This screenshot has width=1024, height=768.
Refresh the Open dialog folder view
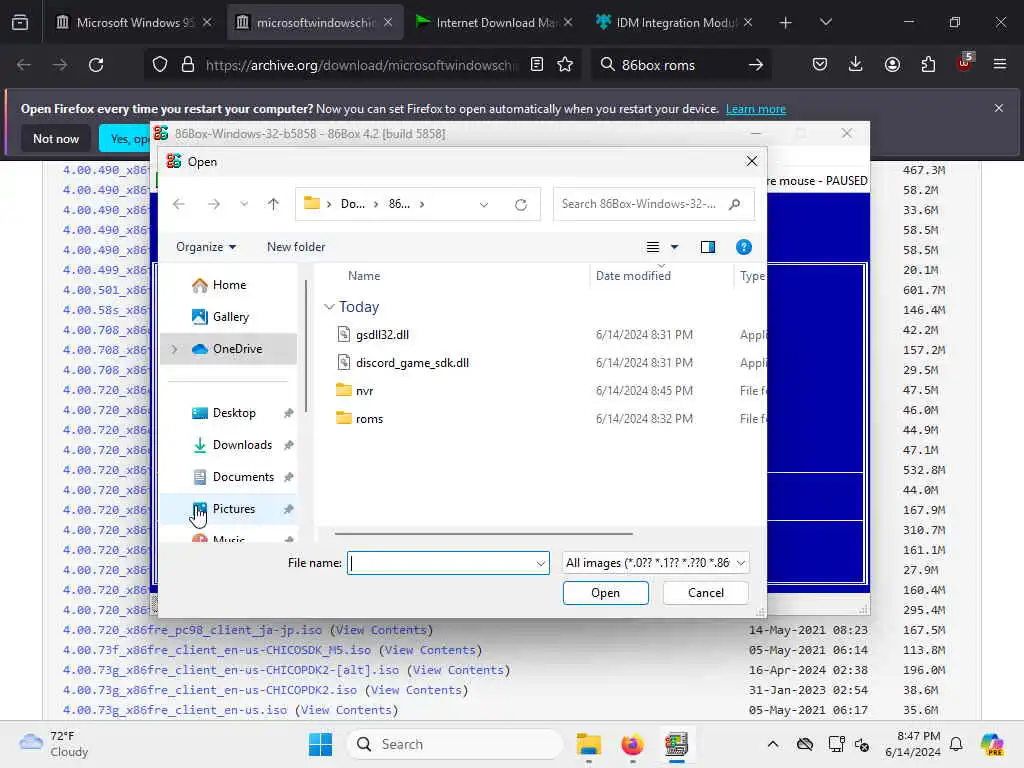(520, 204)
